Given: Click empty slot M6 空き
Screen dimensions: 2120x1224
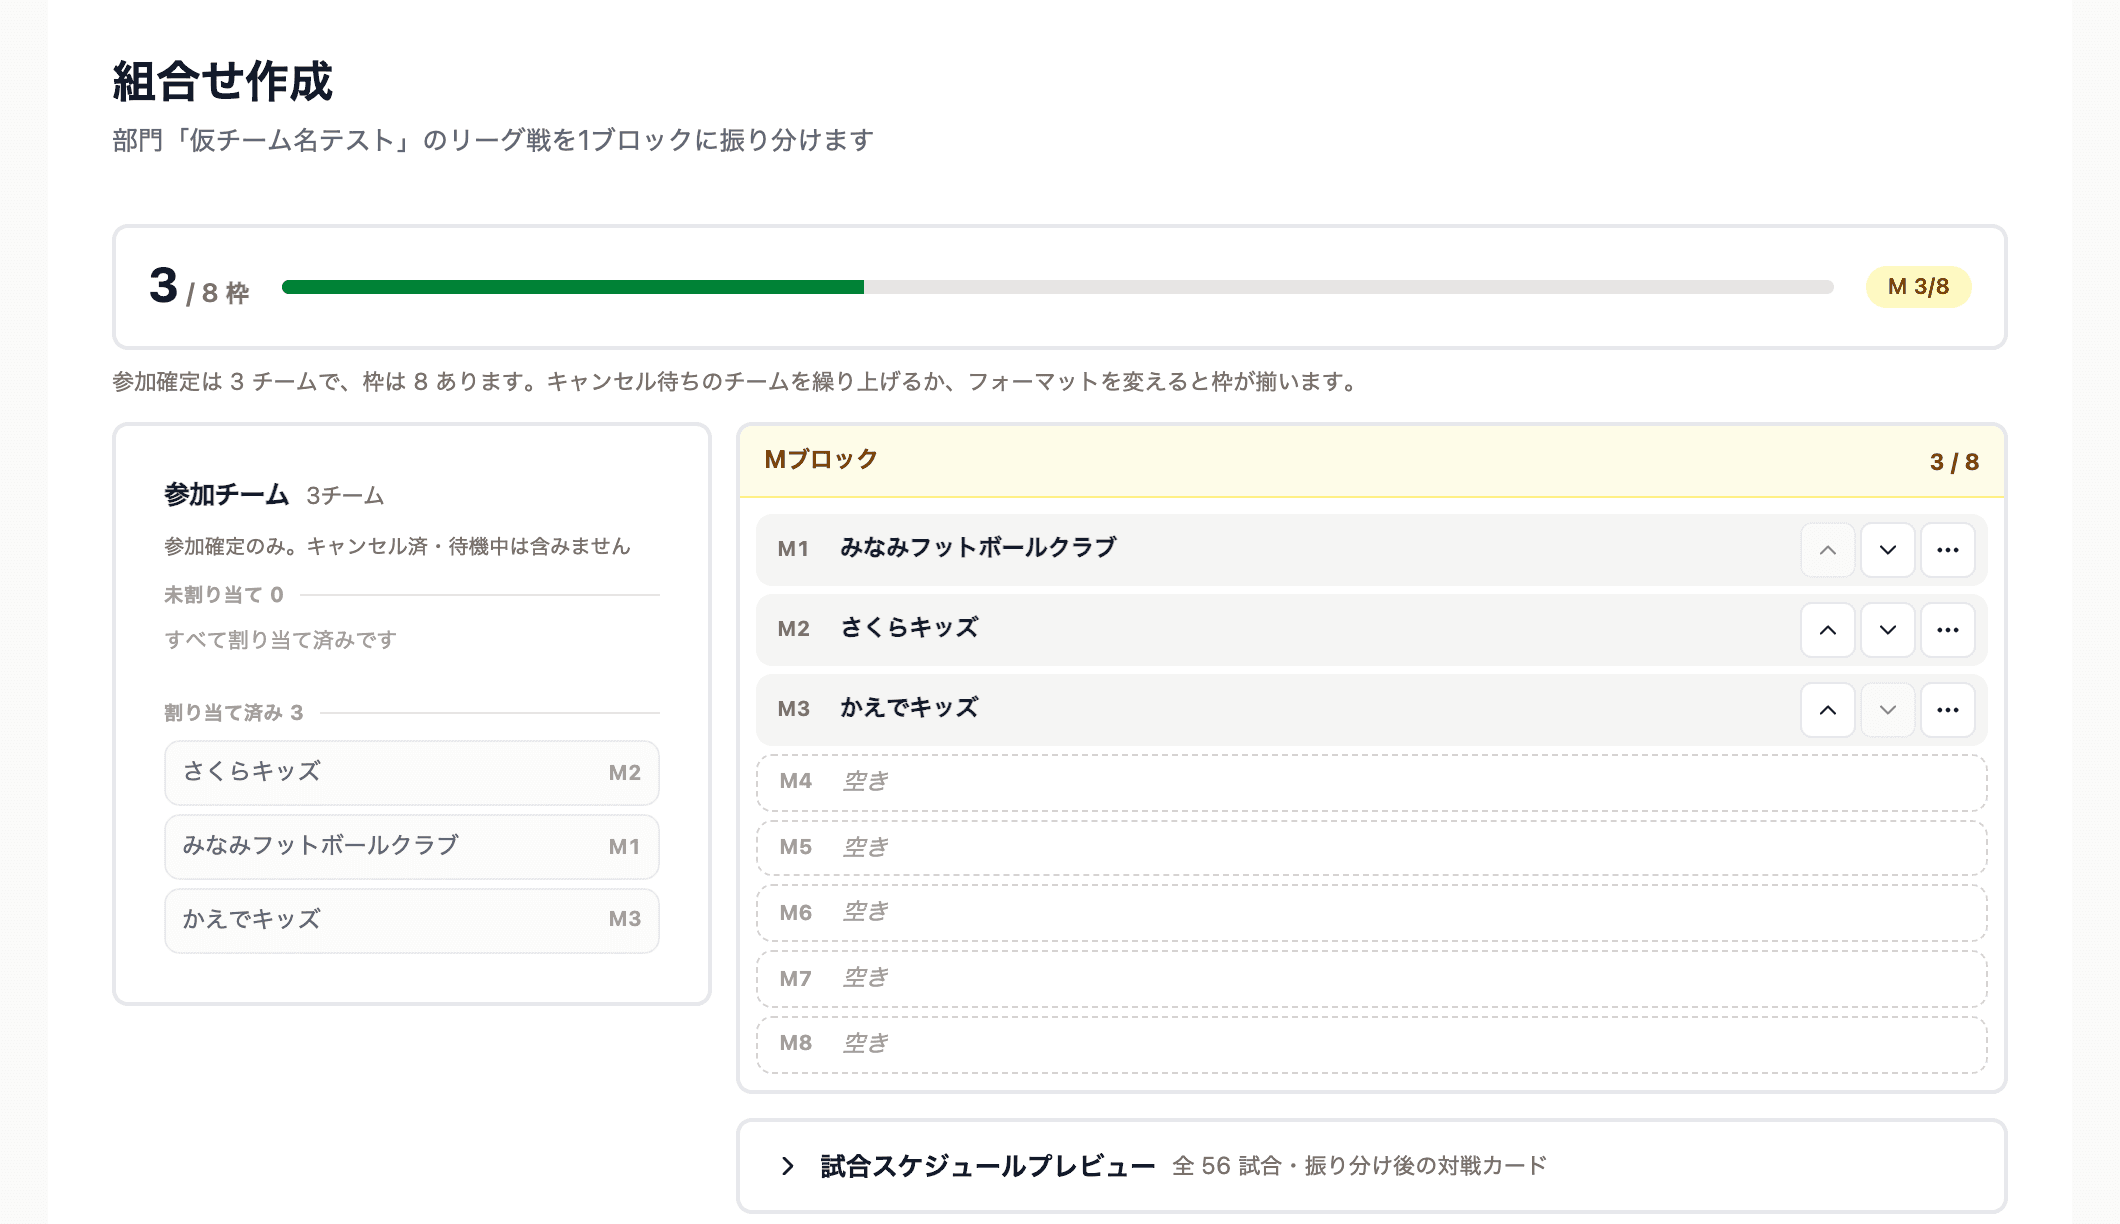Looking at the screenshot, I should [1371, 913].
